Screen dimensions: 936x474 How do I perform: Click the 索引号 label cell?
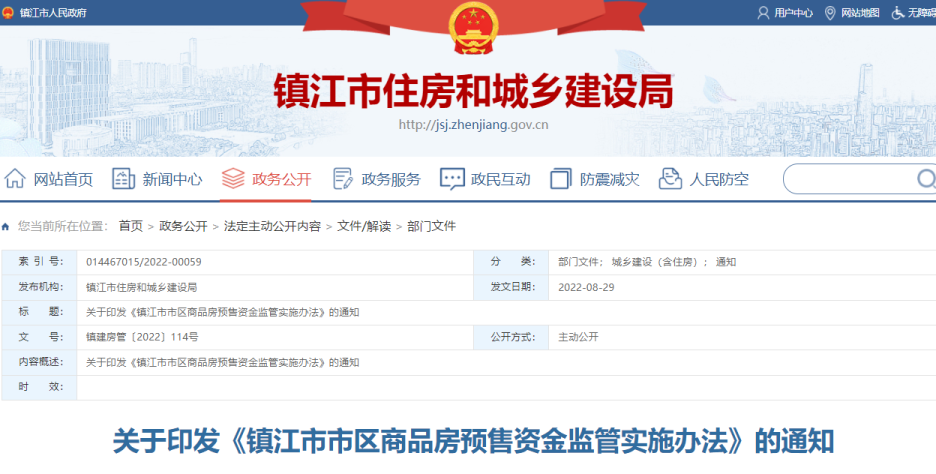39,262
